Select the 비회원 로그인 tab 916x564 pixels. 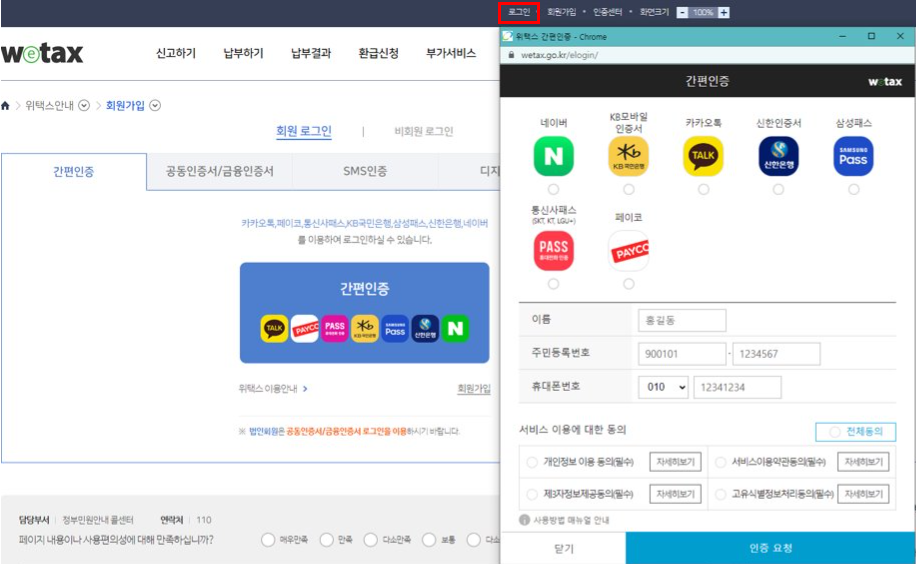pos(424,132)
